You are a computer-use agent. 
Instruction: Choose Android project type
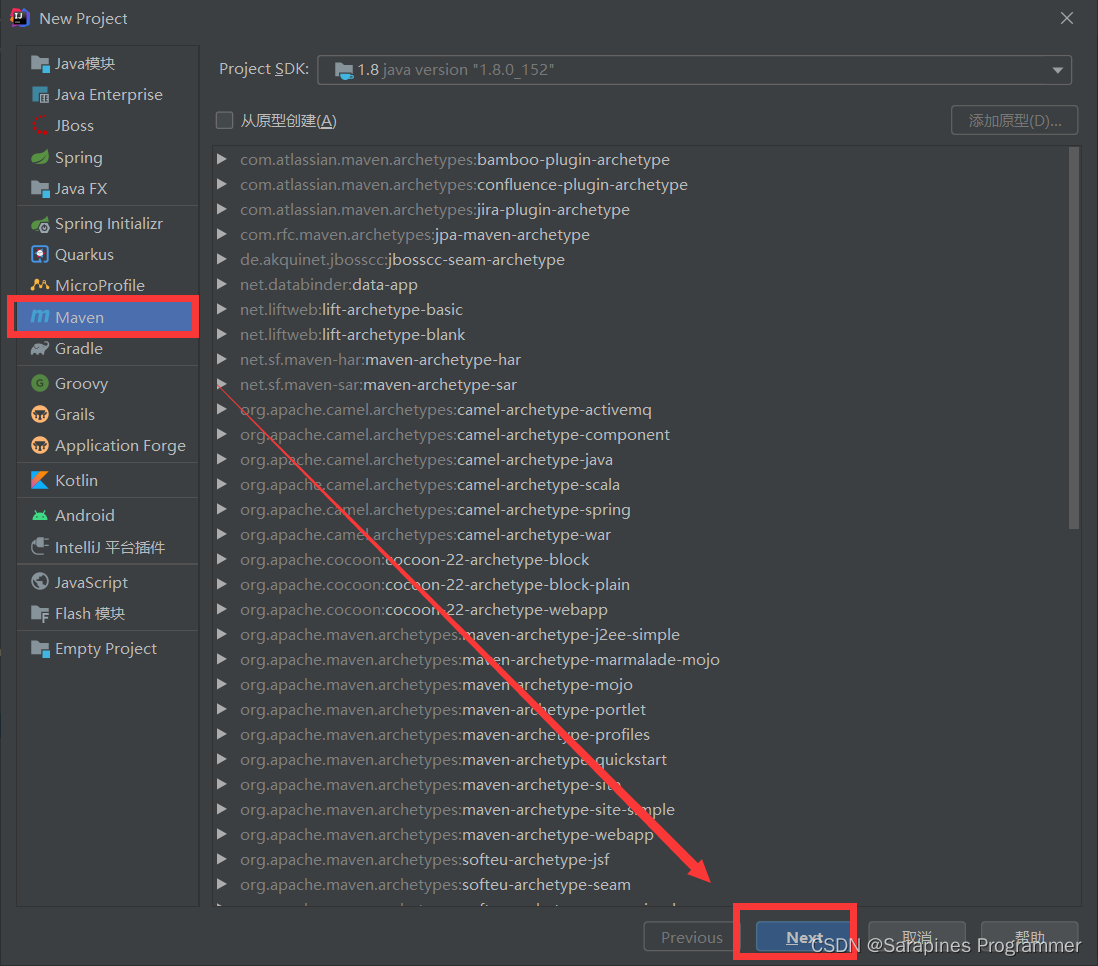point(107,516)
